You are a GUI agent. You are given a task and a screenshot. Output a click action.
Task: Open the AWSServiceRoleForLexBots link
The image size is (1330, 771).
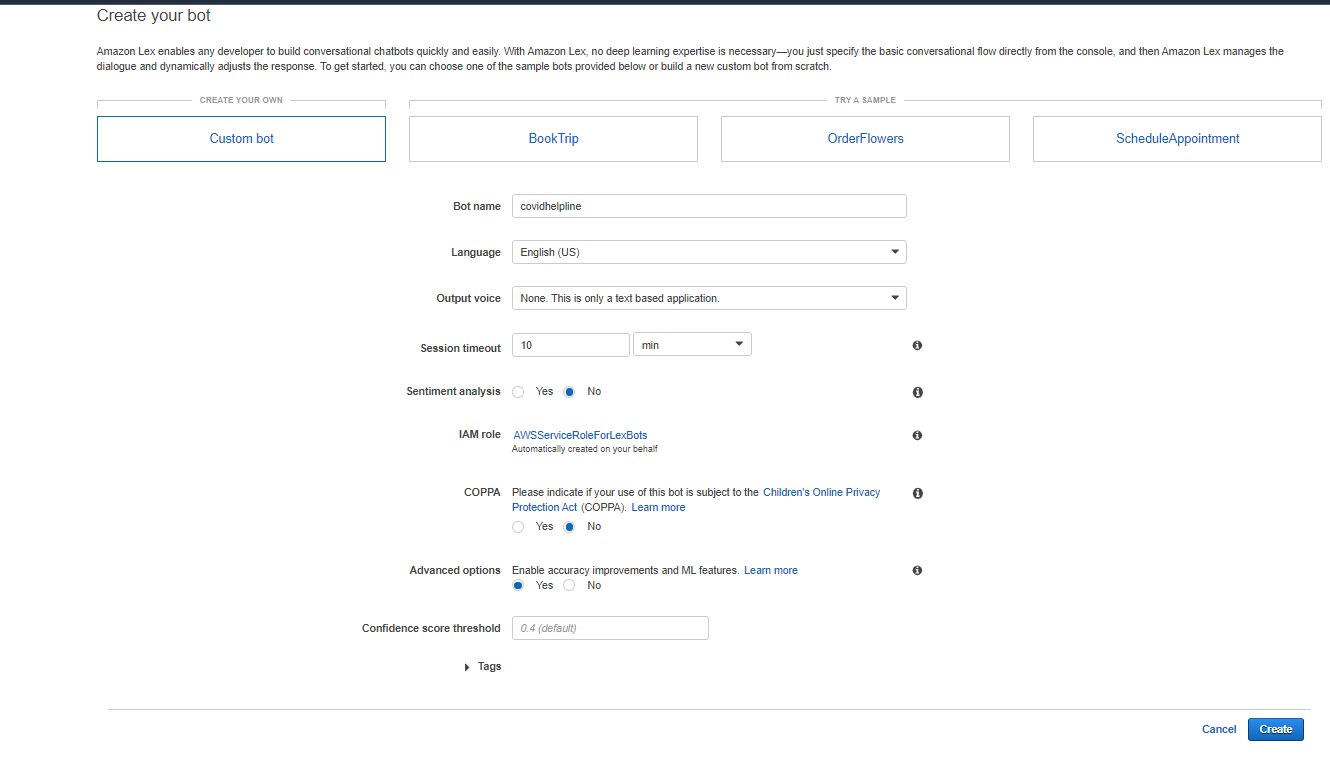point(580,435)
